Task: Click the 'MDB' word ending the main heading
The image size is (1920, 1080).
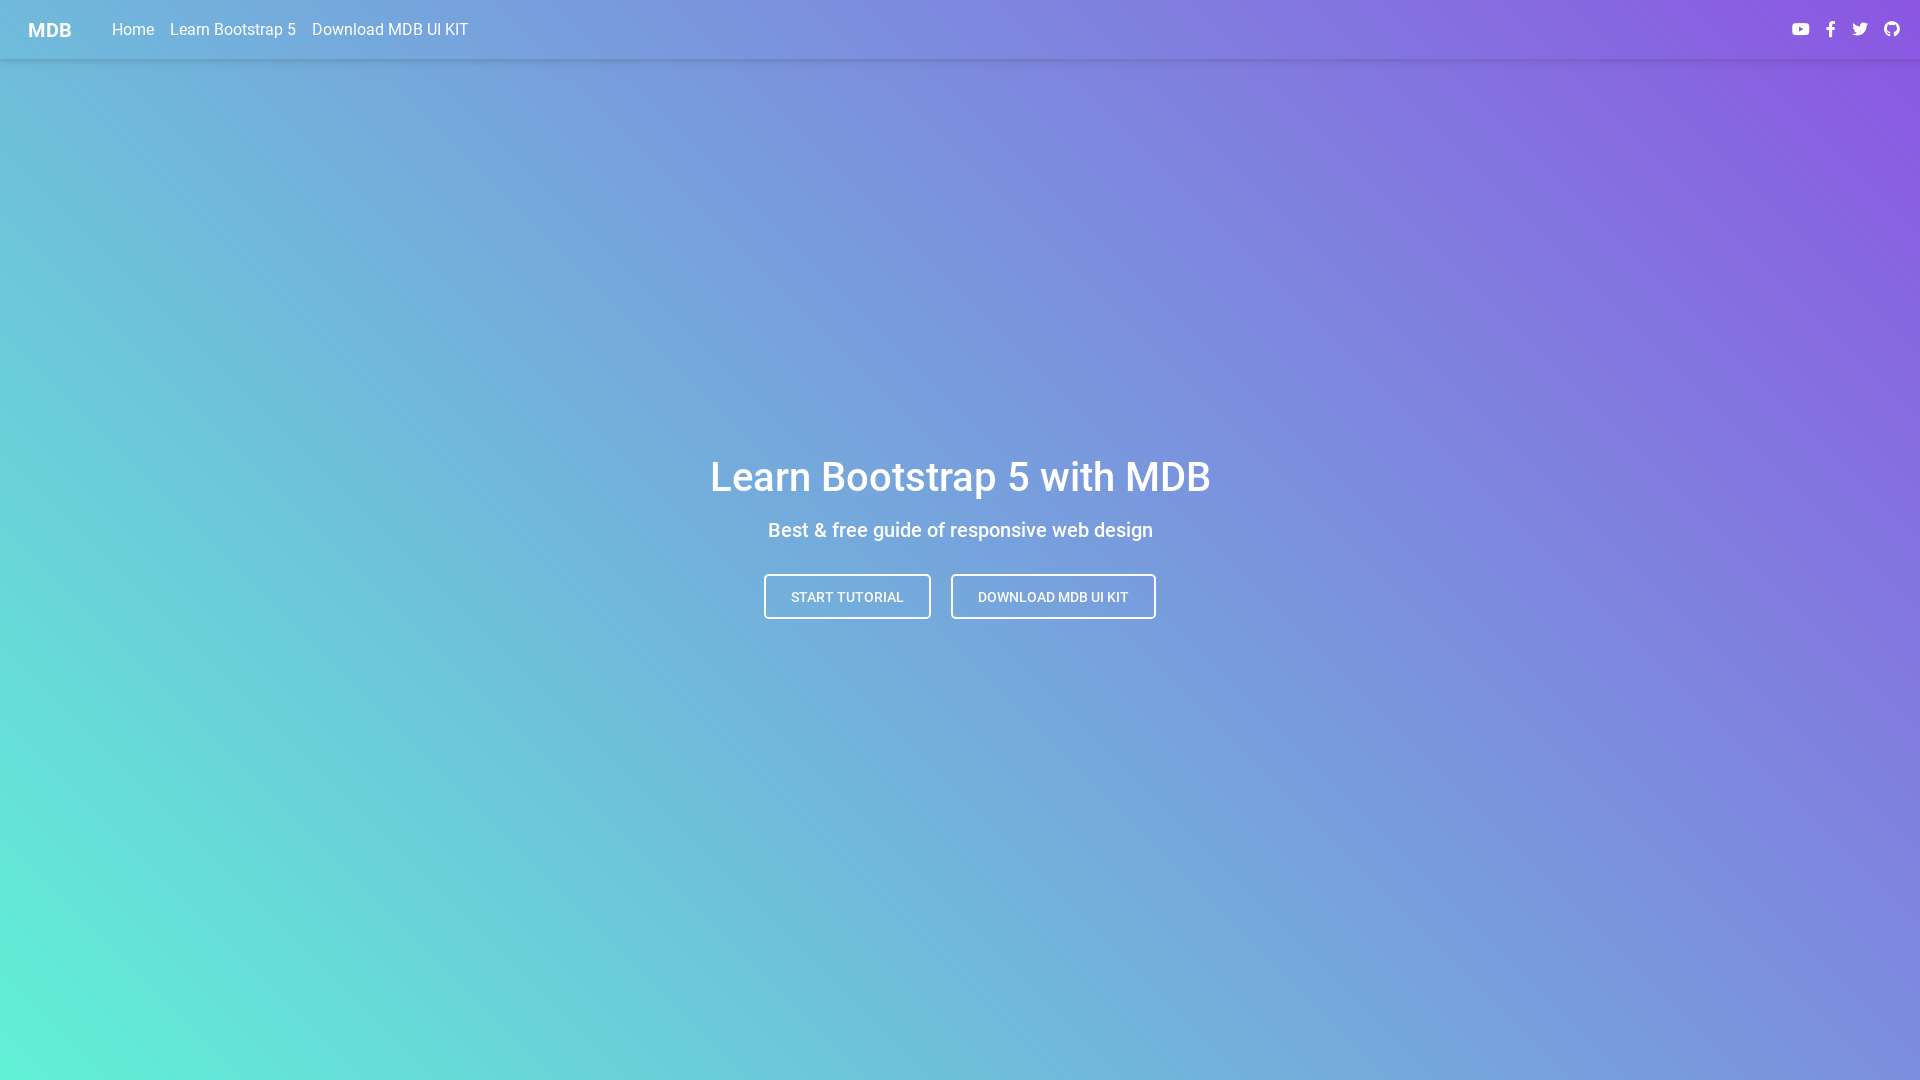Action: (x=1167, y=477)
